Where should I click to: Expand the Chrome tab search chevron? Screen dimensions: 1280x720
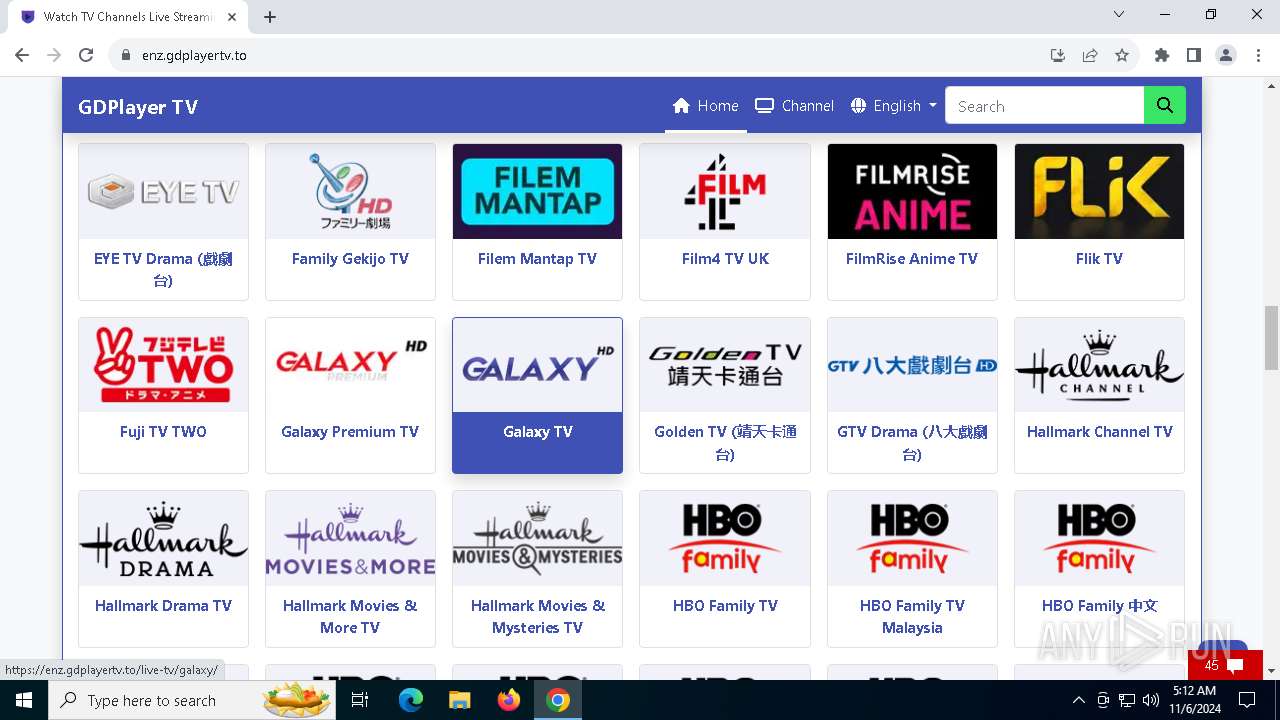1118,14
